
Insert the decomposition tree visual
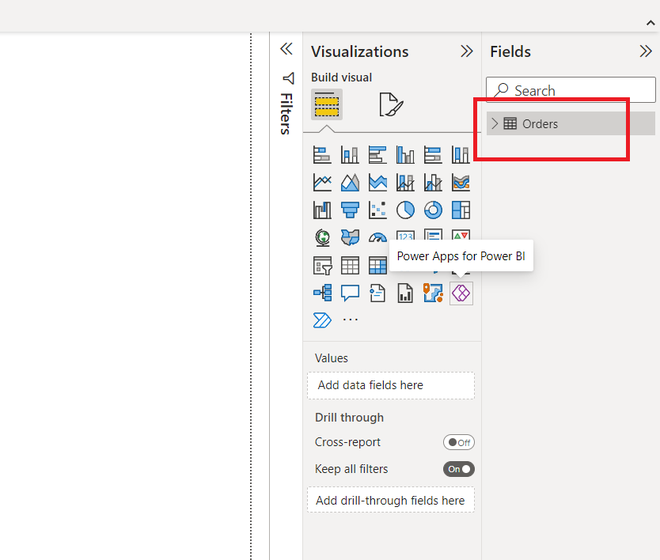tap(322, 293)
